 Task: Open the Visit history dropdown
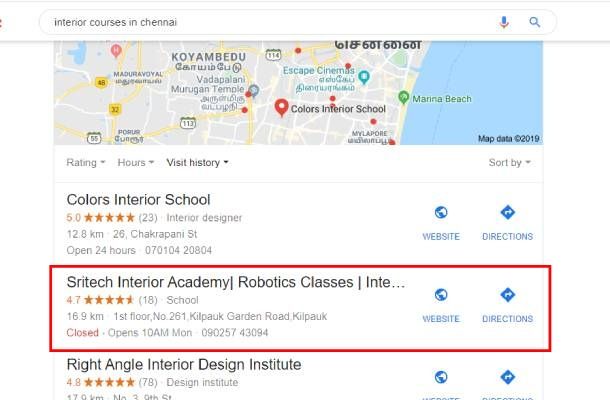pyautogui.click(x=197, y=162)
